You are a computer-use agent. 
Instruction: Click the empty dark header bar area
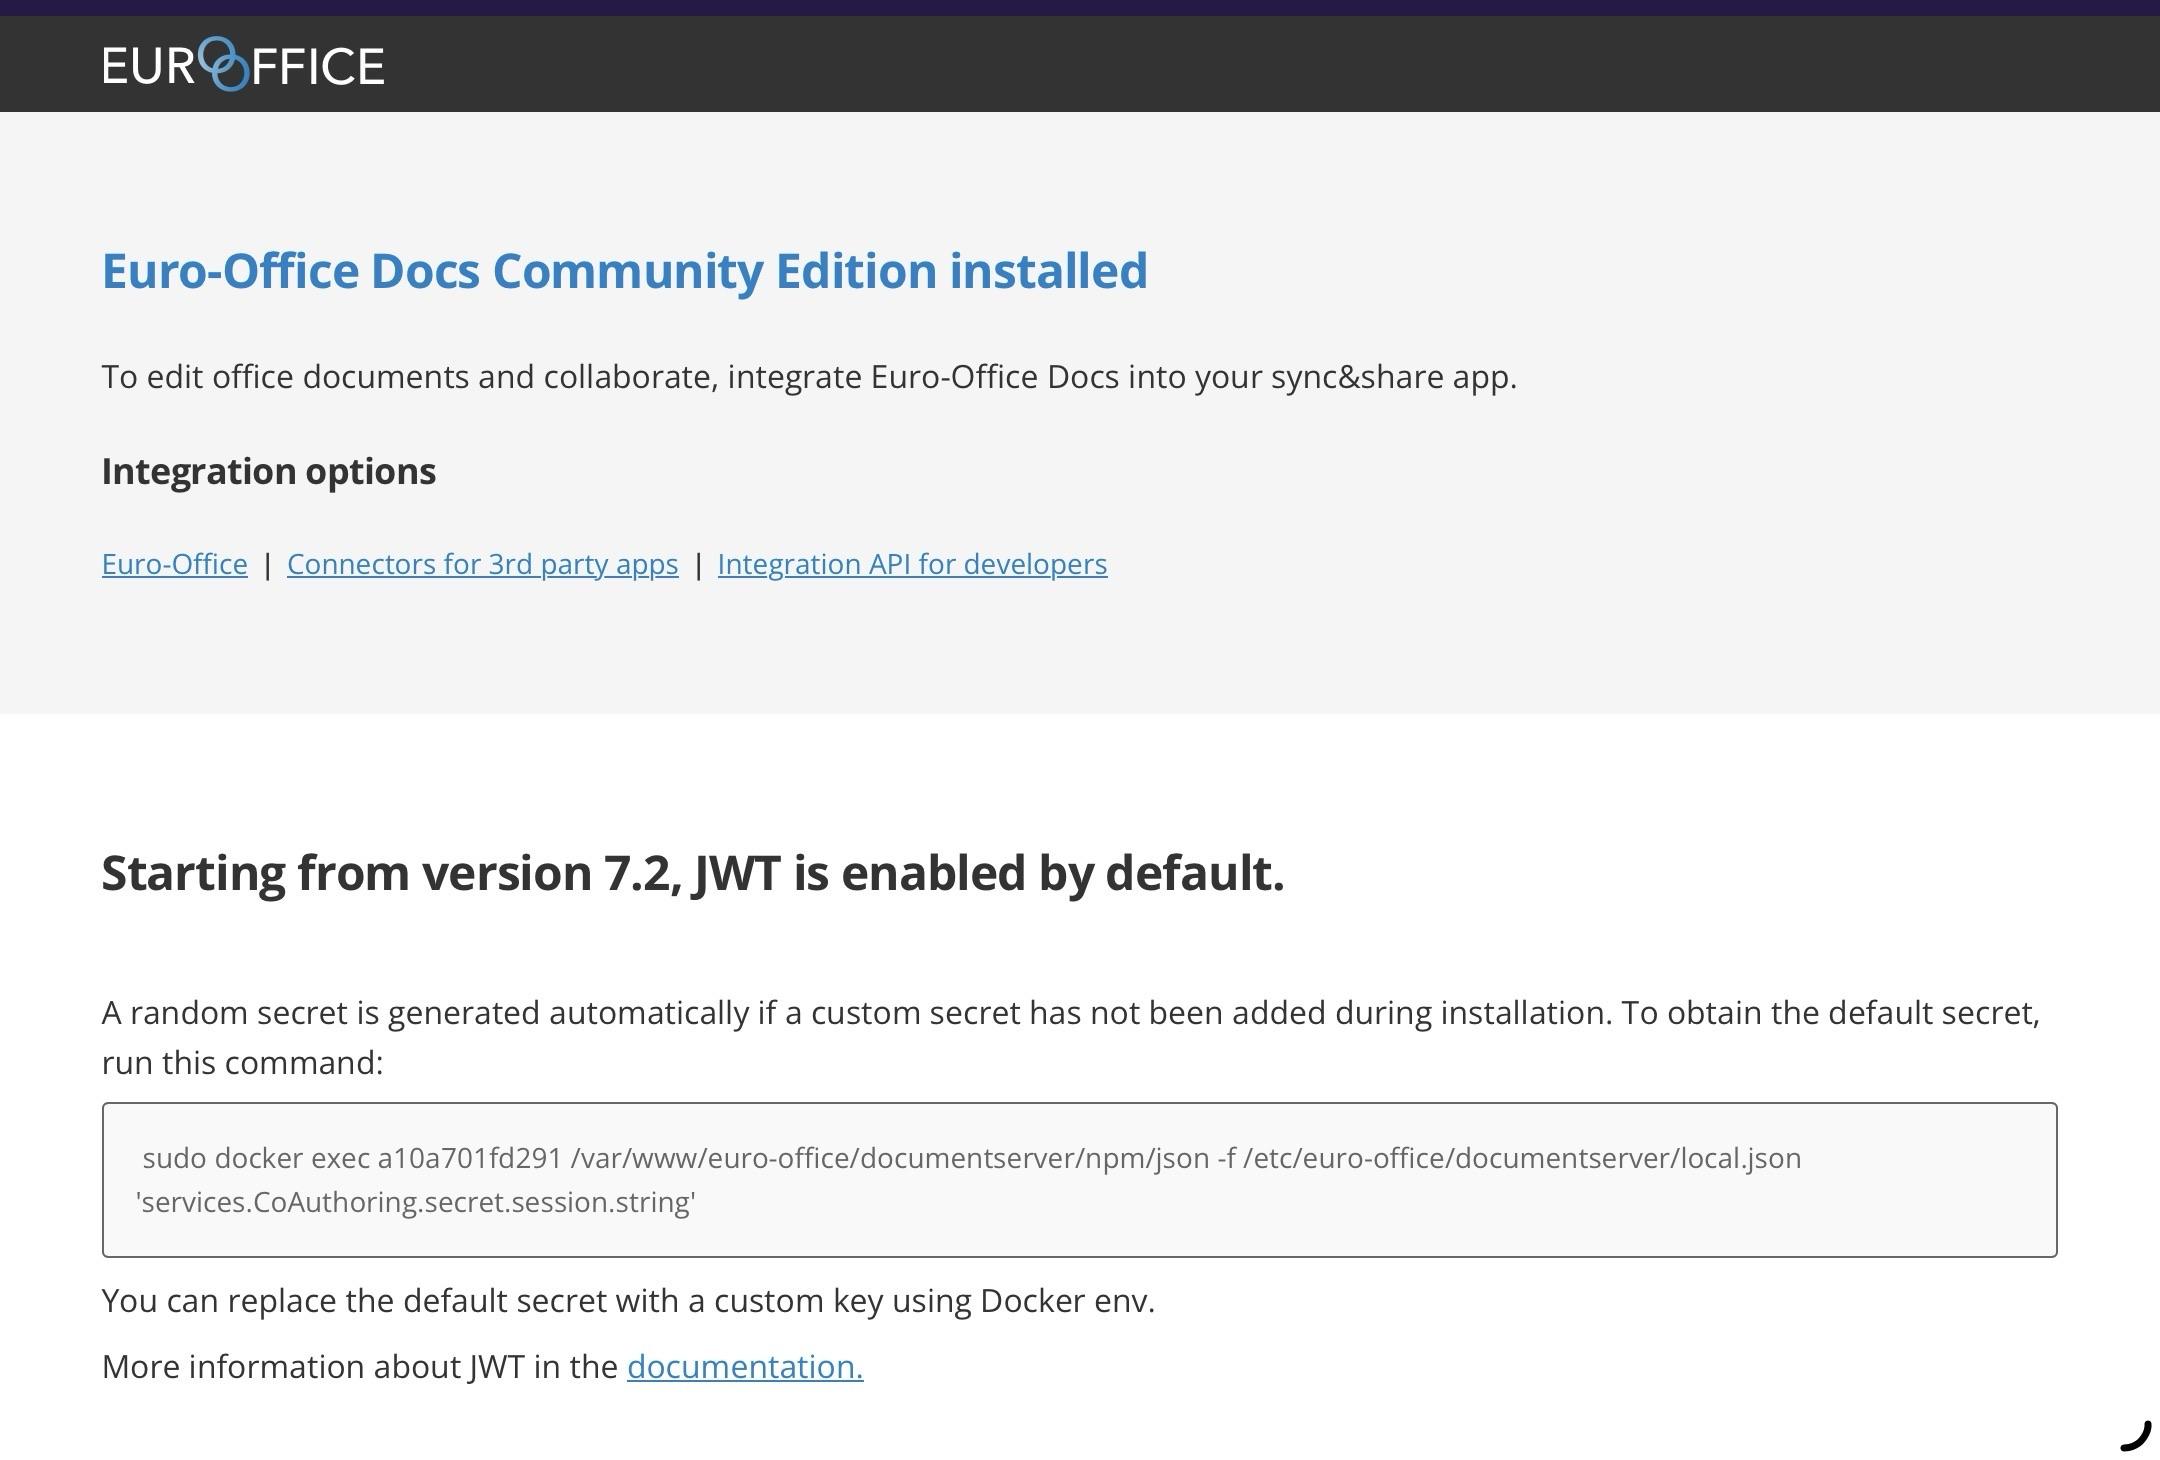coord(1270,64)
